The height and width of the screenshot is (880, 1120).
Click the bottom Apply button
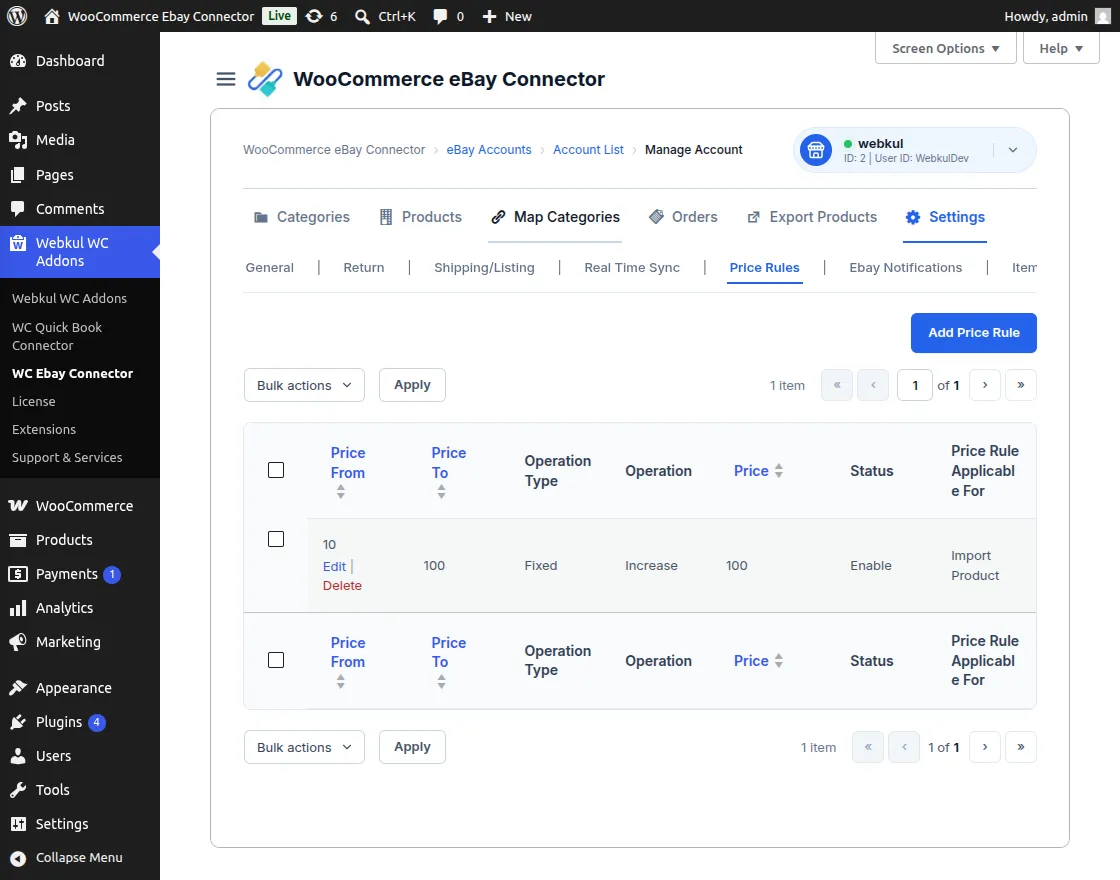[x=412, y=747]
